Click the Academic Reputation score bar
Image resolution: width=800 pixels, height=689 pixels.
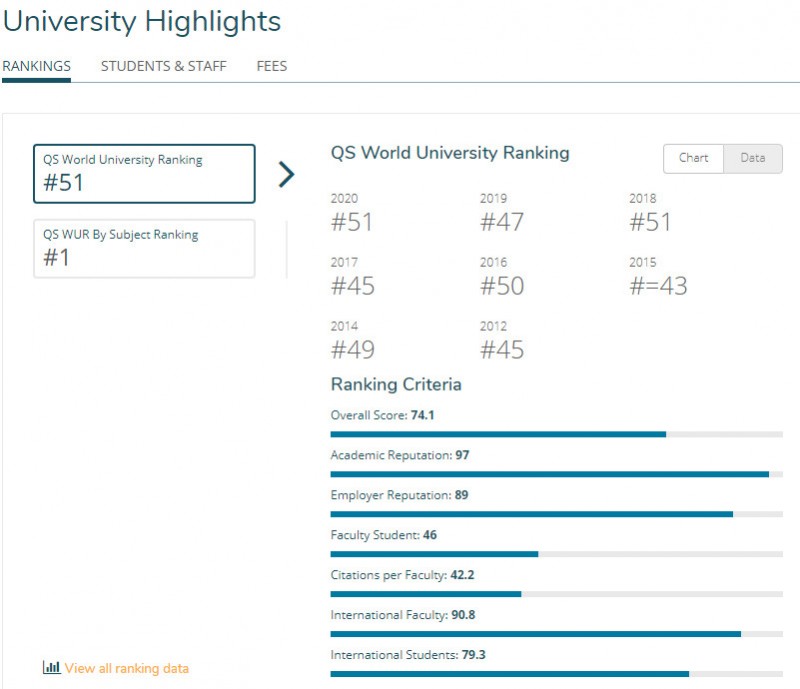556,473
